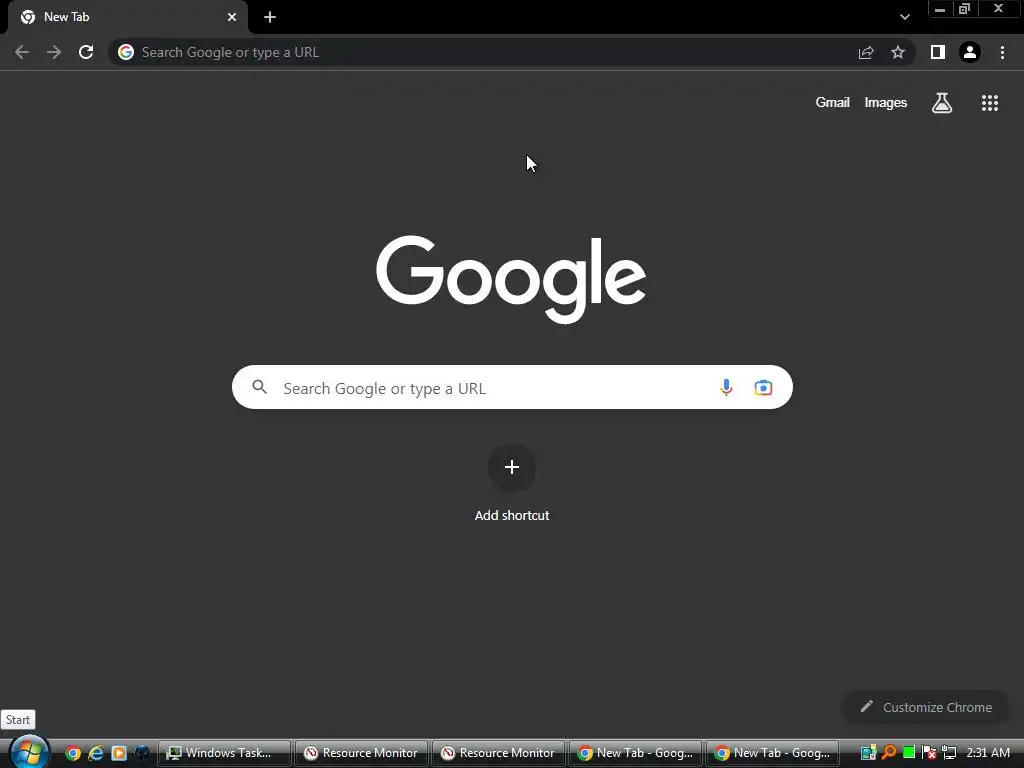Click the taskbar clock showing 2:31 AM

(987, 753)
